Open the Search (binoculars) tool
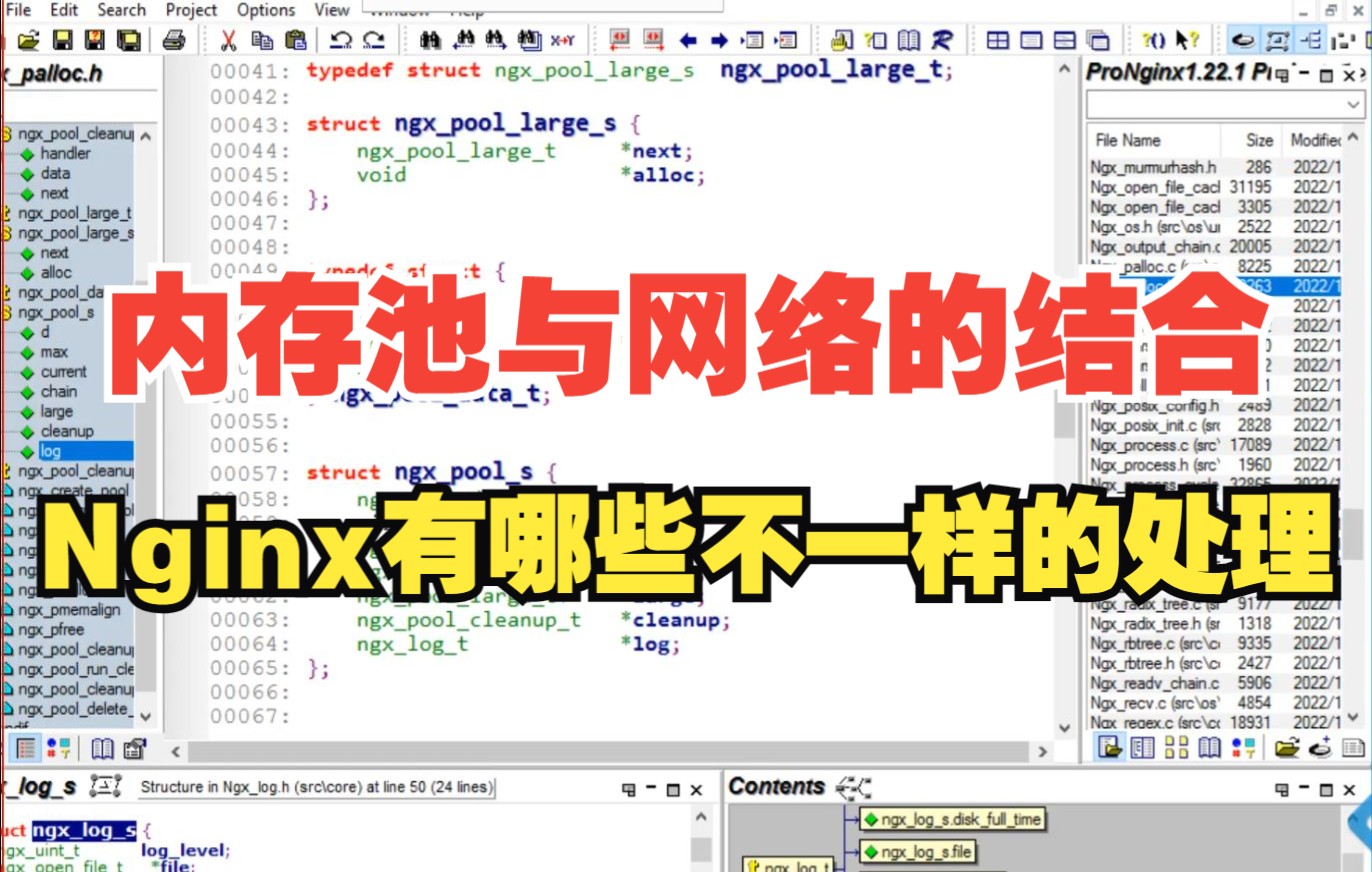This screenshot has width=1372, height=872. (x=432, y=40)
